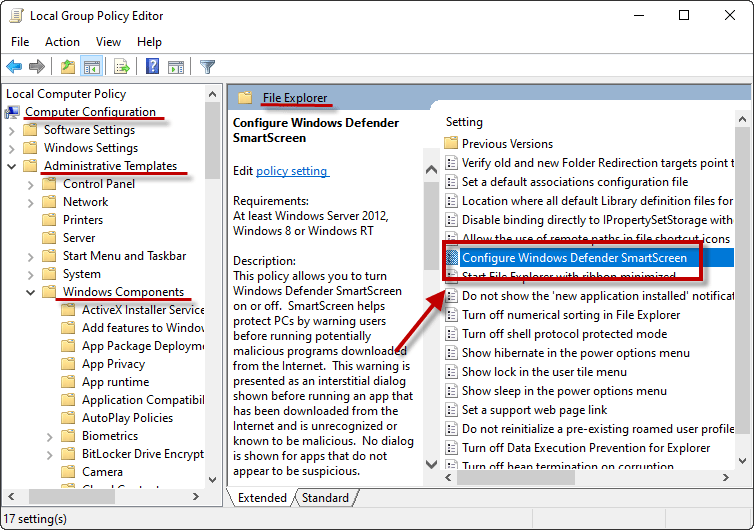The image size is (754, 530).
Task: Open the File menu
Action: (20, 42)
